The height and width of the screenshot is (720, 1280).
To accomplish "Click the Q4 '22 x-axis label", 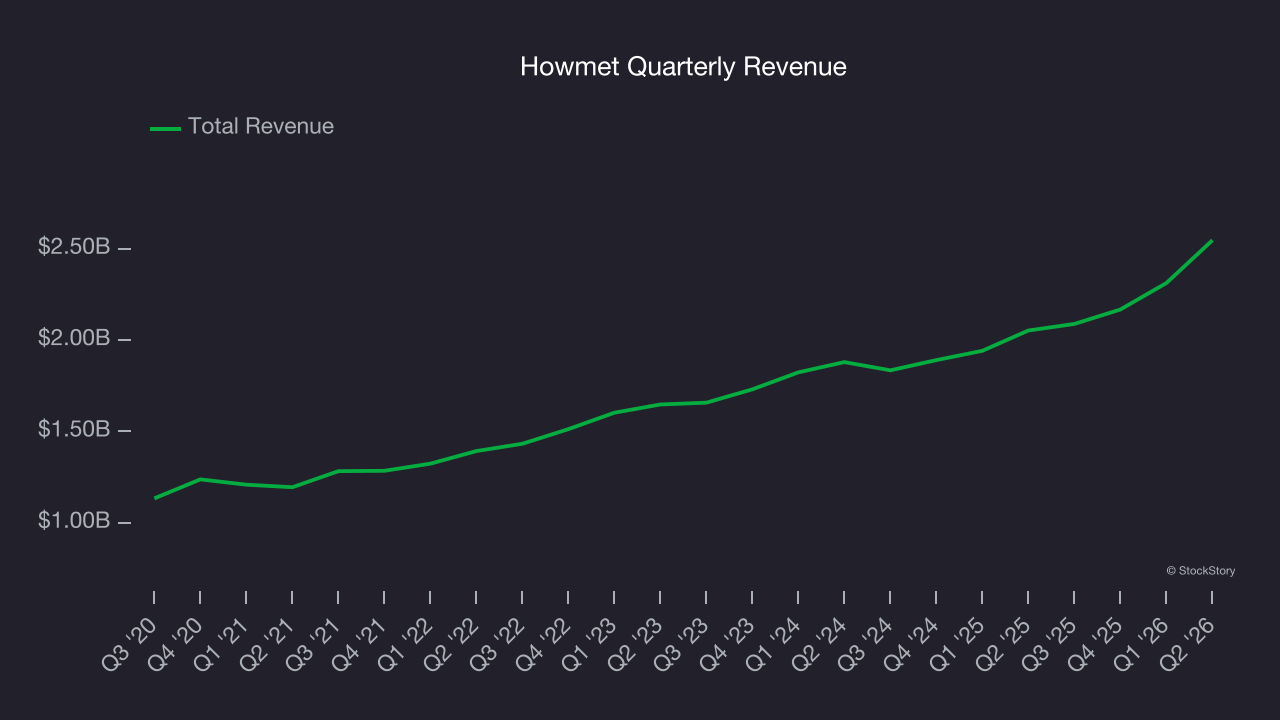I will point(544,644).
